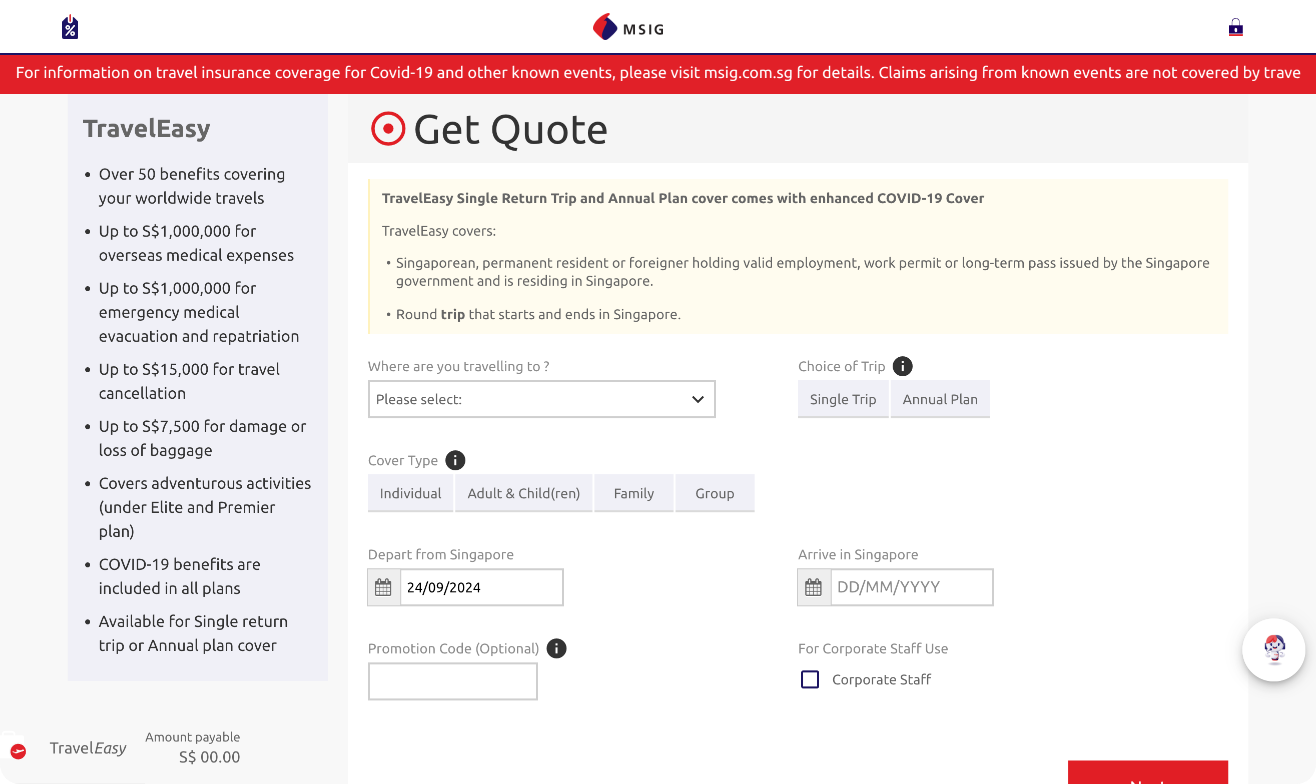Show Cover Type info tooltip
Viewport: 1316px width, 784px height.
tap(455, 460)
